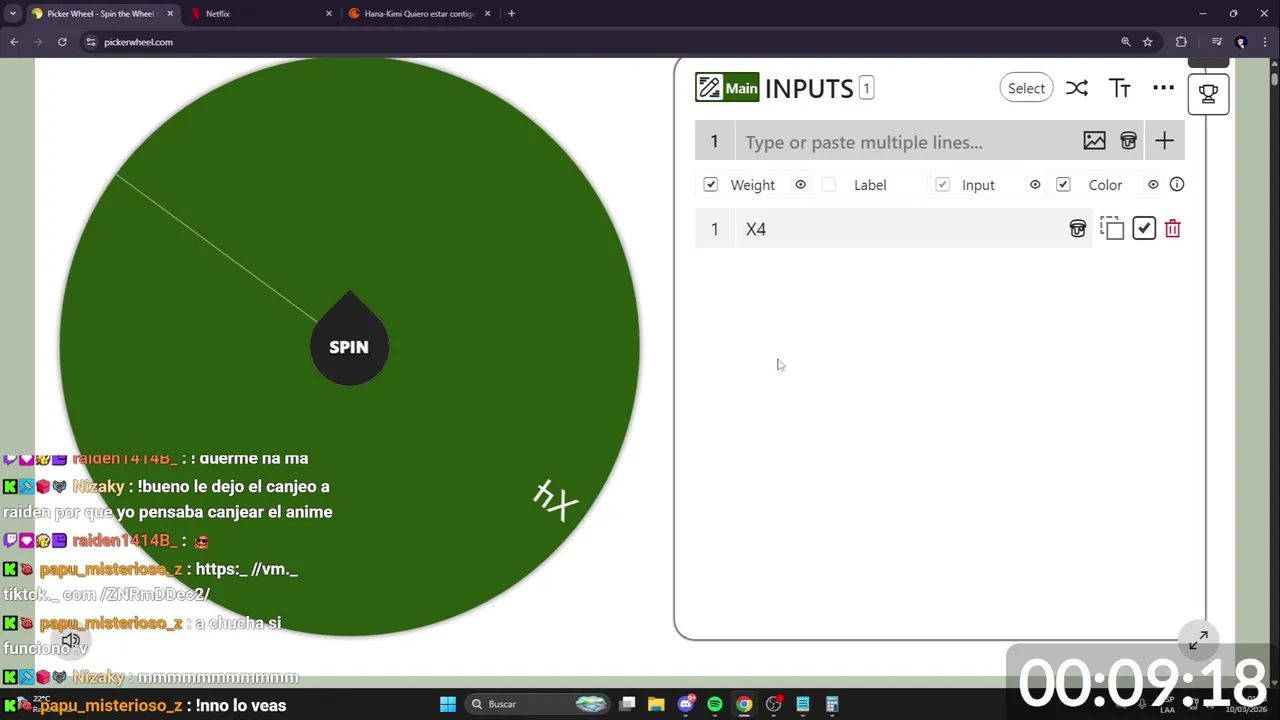Open a new browser tab
The height and width of the screenshot is (720, 1280).
[x=511, y=14]
